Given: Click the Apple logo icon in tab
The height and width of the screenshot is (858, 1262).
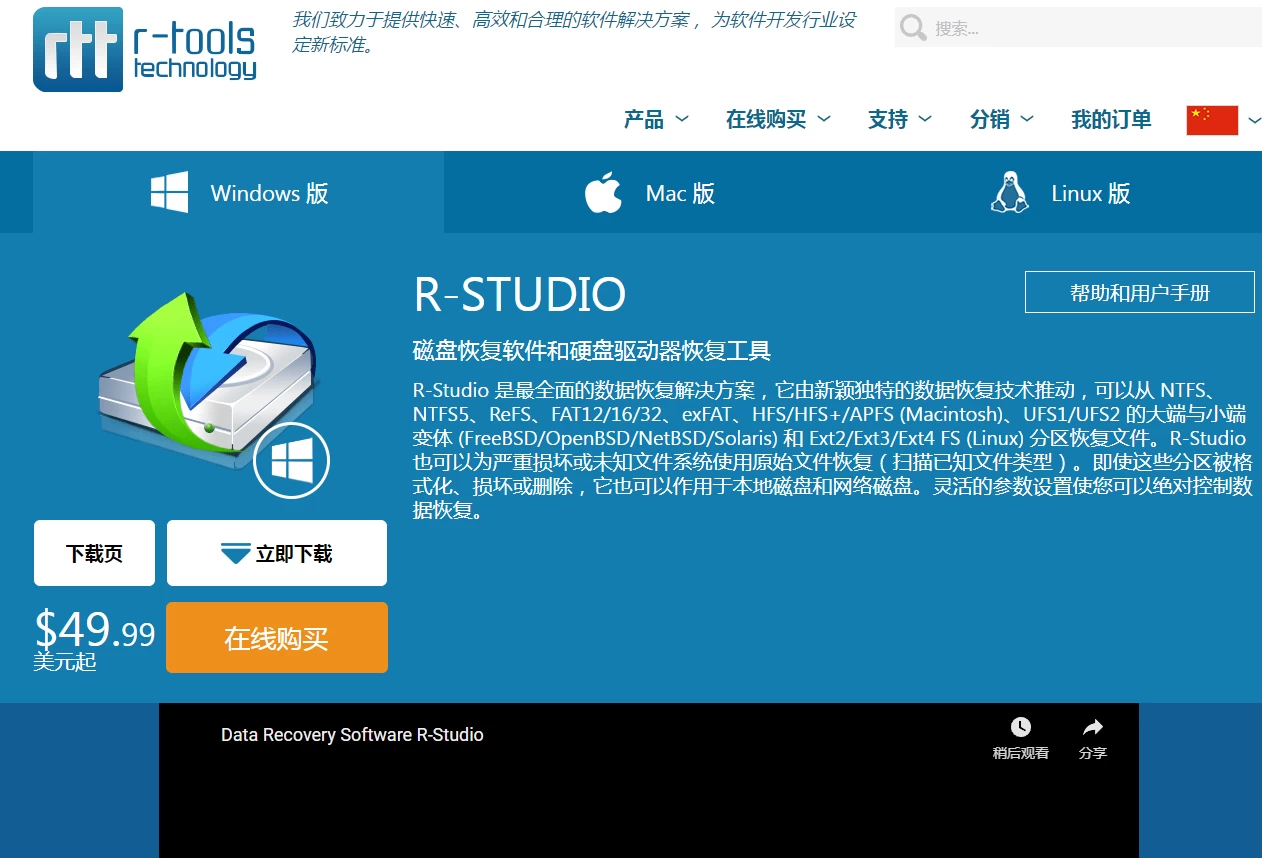Looking at the screenshot, I should point(603,192).
